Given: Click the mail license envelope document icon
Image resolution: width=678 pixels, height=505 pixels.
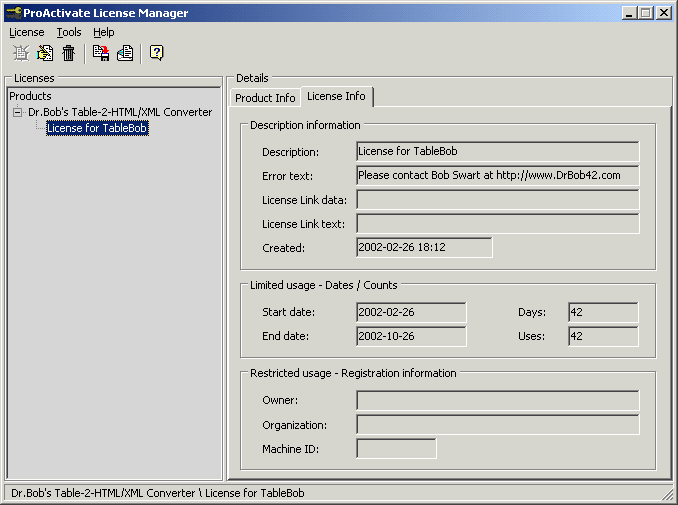Looking at the screenshot, I should [x=125, y=53].
